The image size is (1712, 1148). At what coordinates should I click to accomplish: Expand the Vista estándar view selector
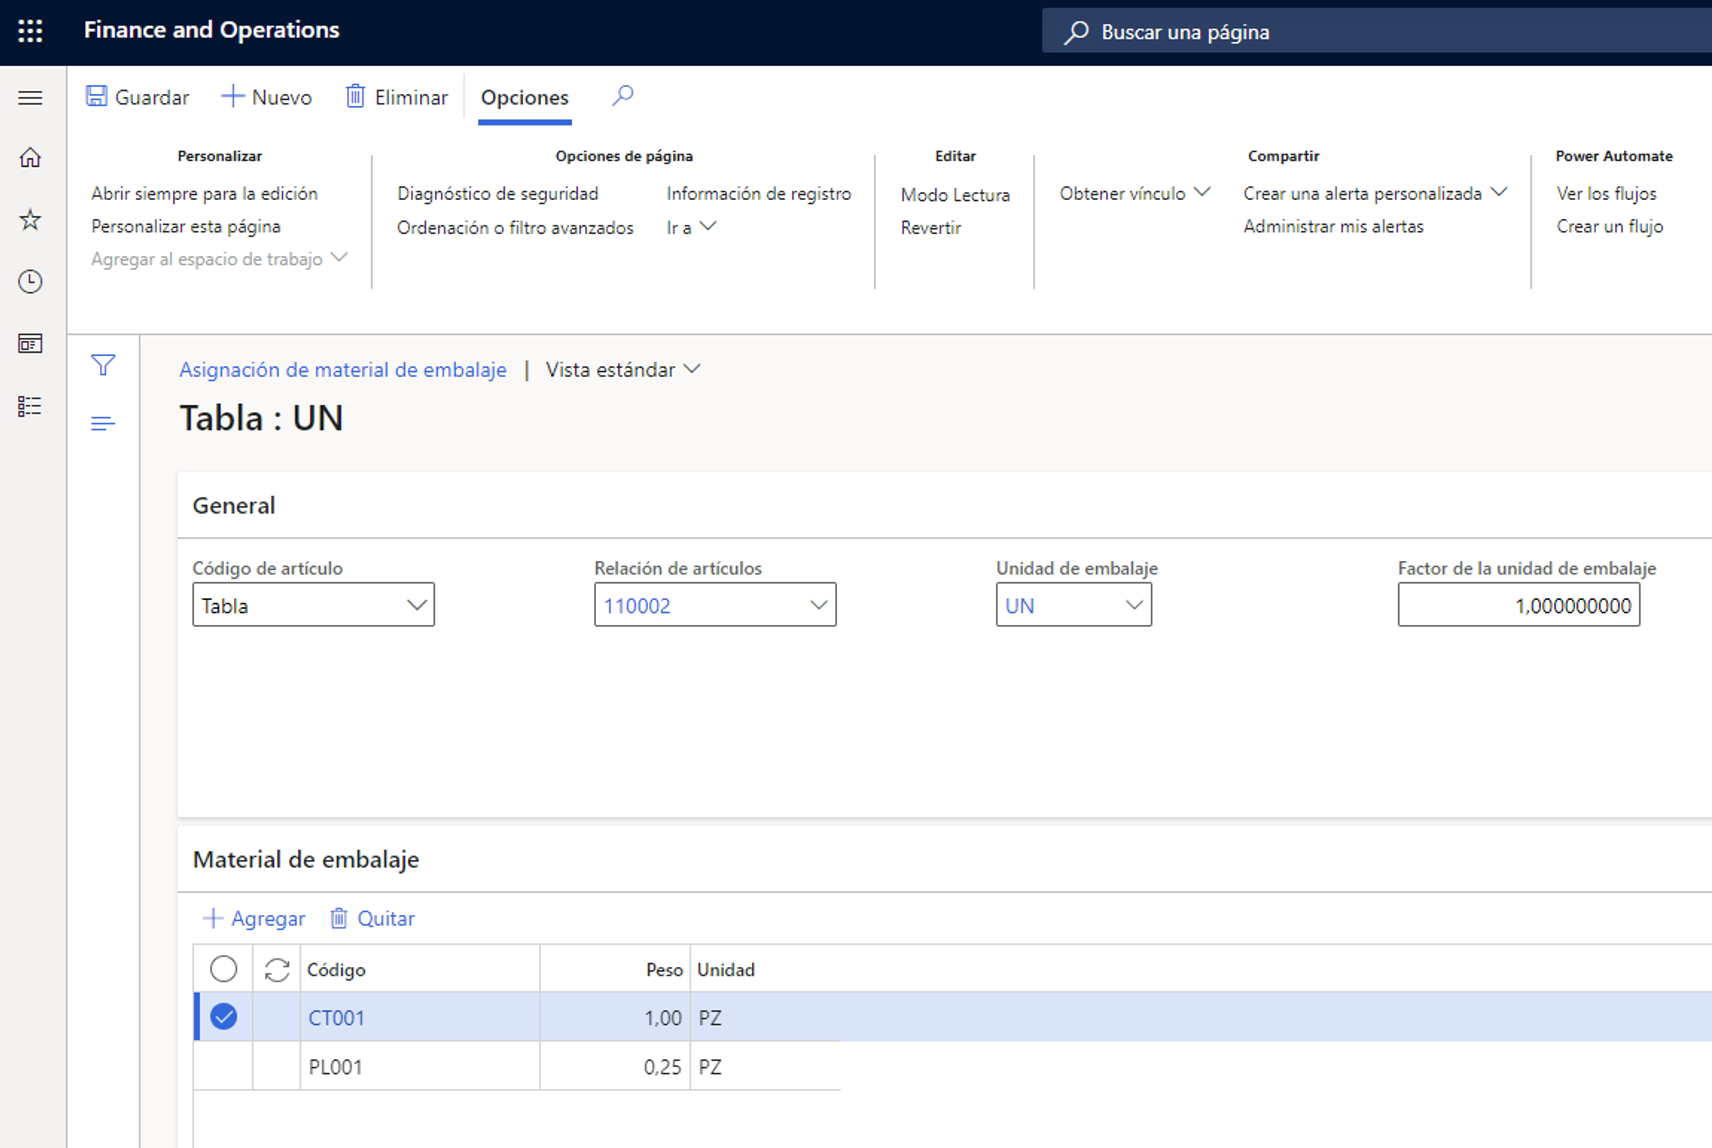[x=623, y=370]
